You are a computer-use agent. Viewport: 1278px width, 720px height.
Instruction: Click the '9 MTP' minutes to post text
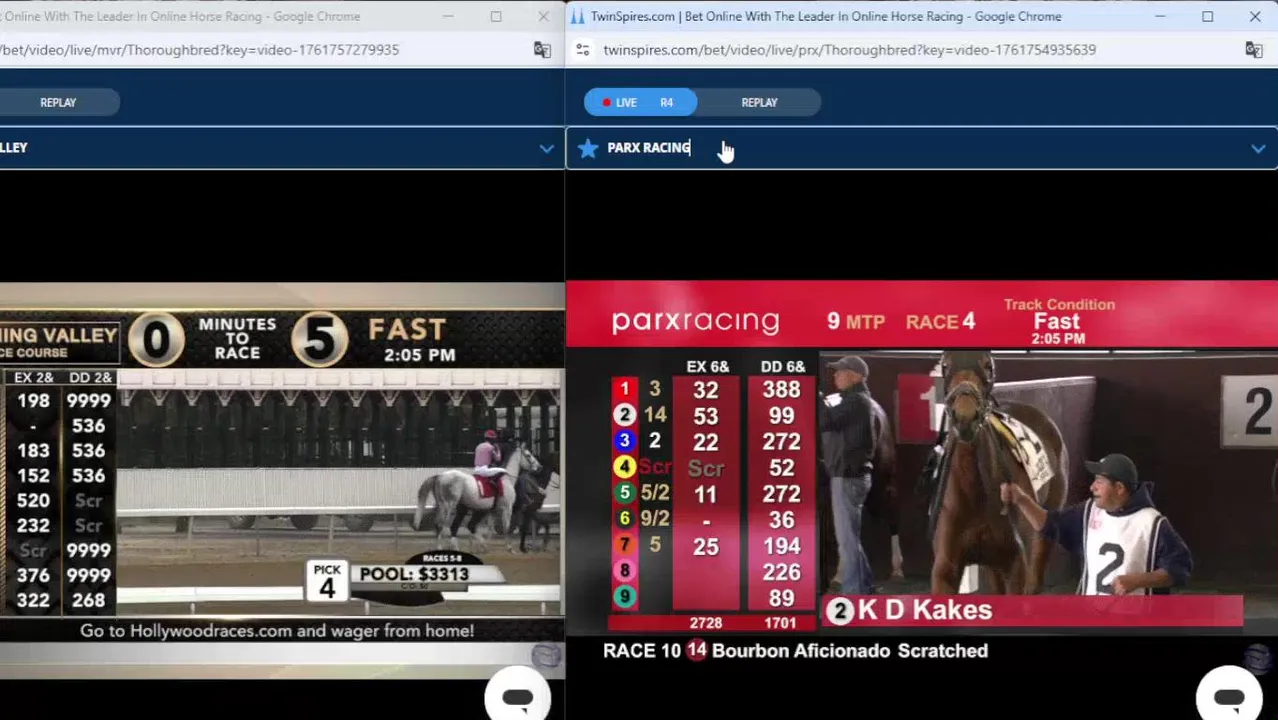tap(856, 321)
